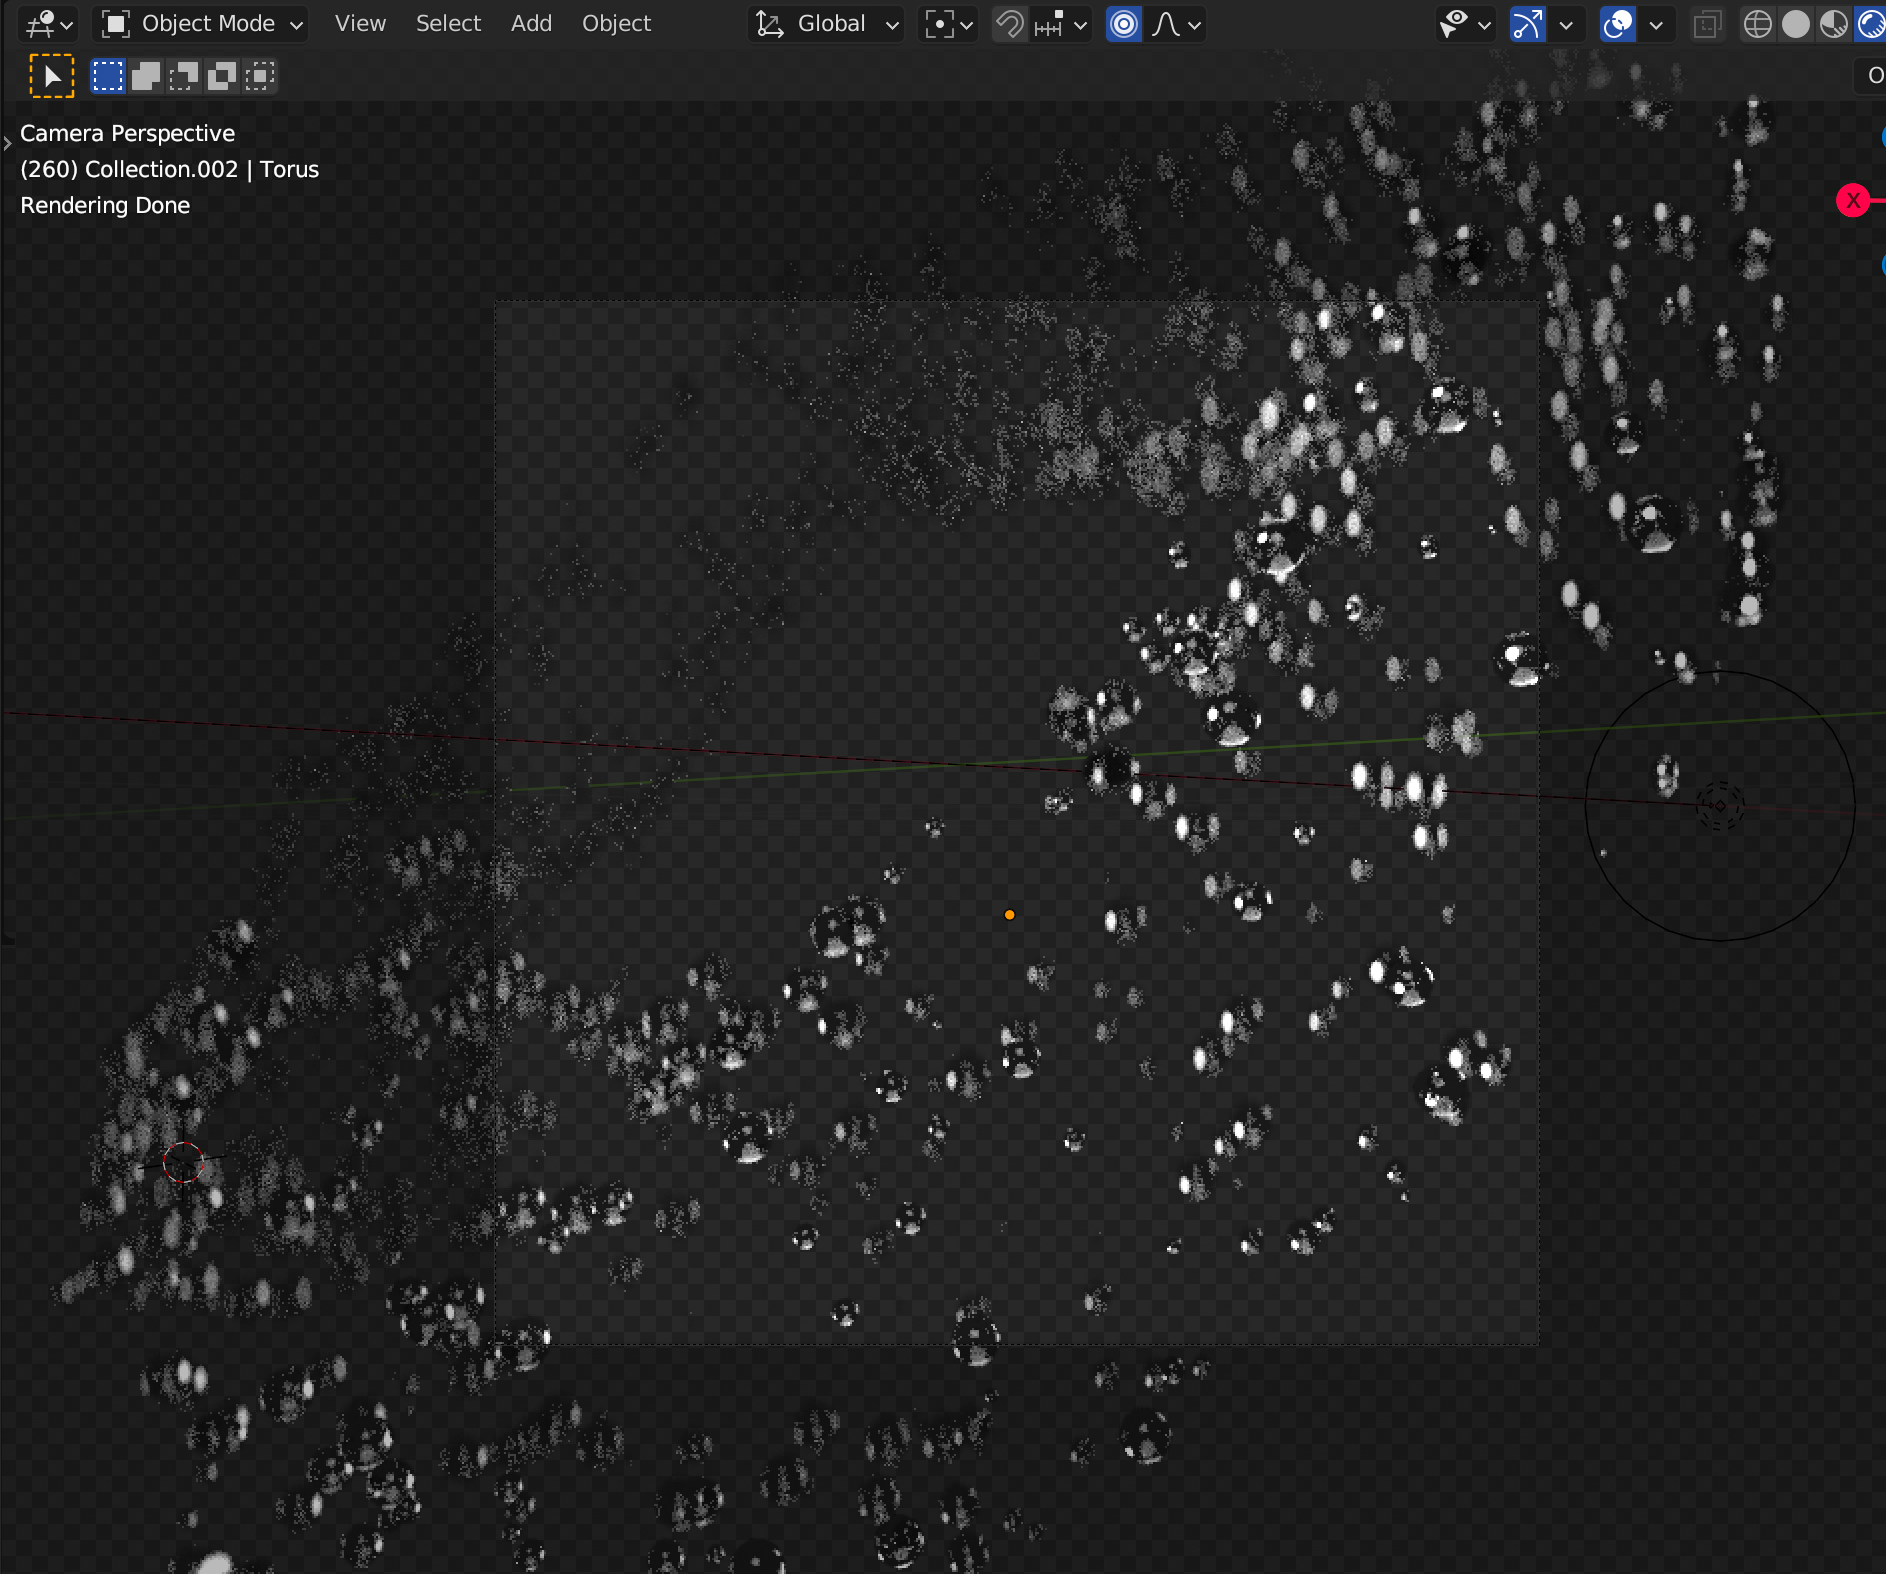Switch to material preview shading
Viewport: 1886px width, 1574px height.
(1834, 24)
